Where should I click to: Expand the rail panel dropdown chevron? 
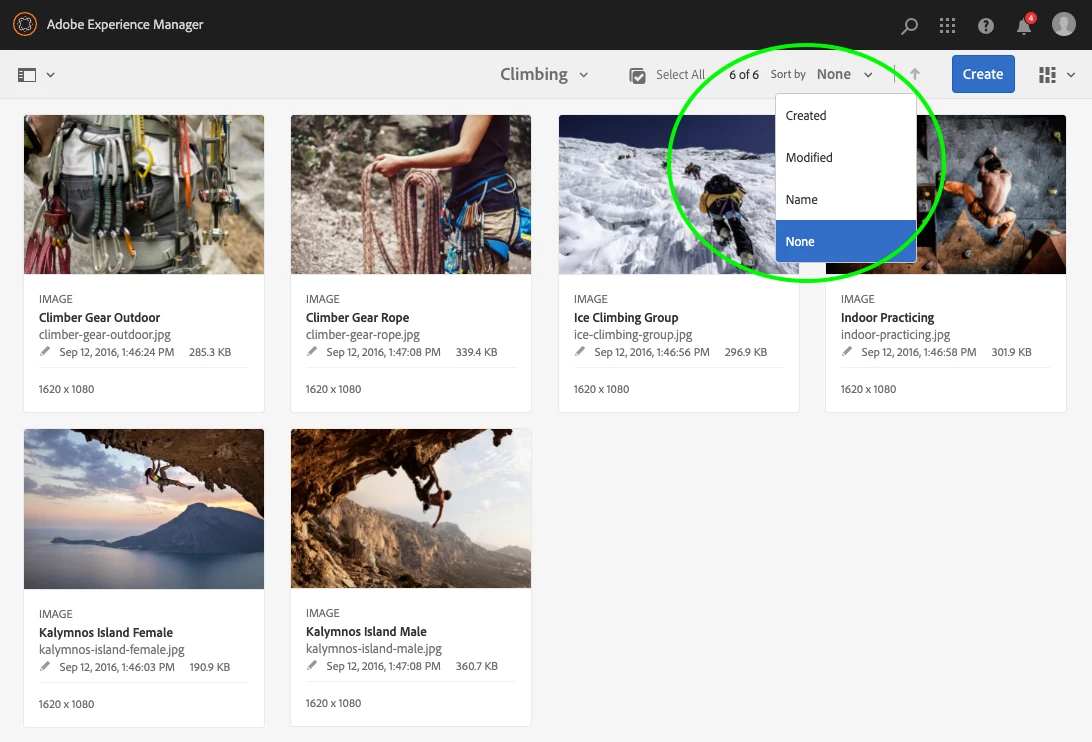point(50,75)
